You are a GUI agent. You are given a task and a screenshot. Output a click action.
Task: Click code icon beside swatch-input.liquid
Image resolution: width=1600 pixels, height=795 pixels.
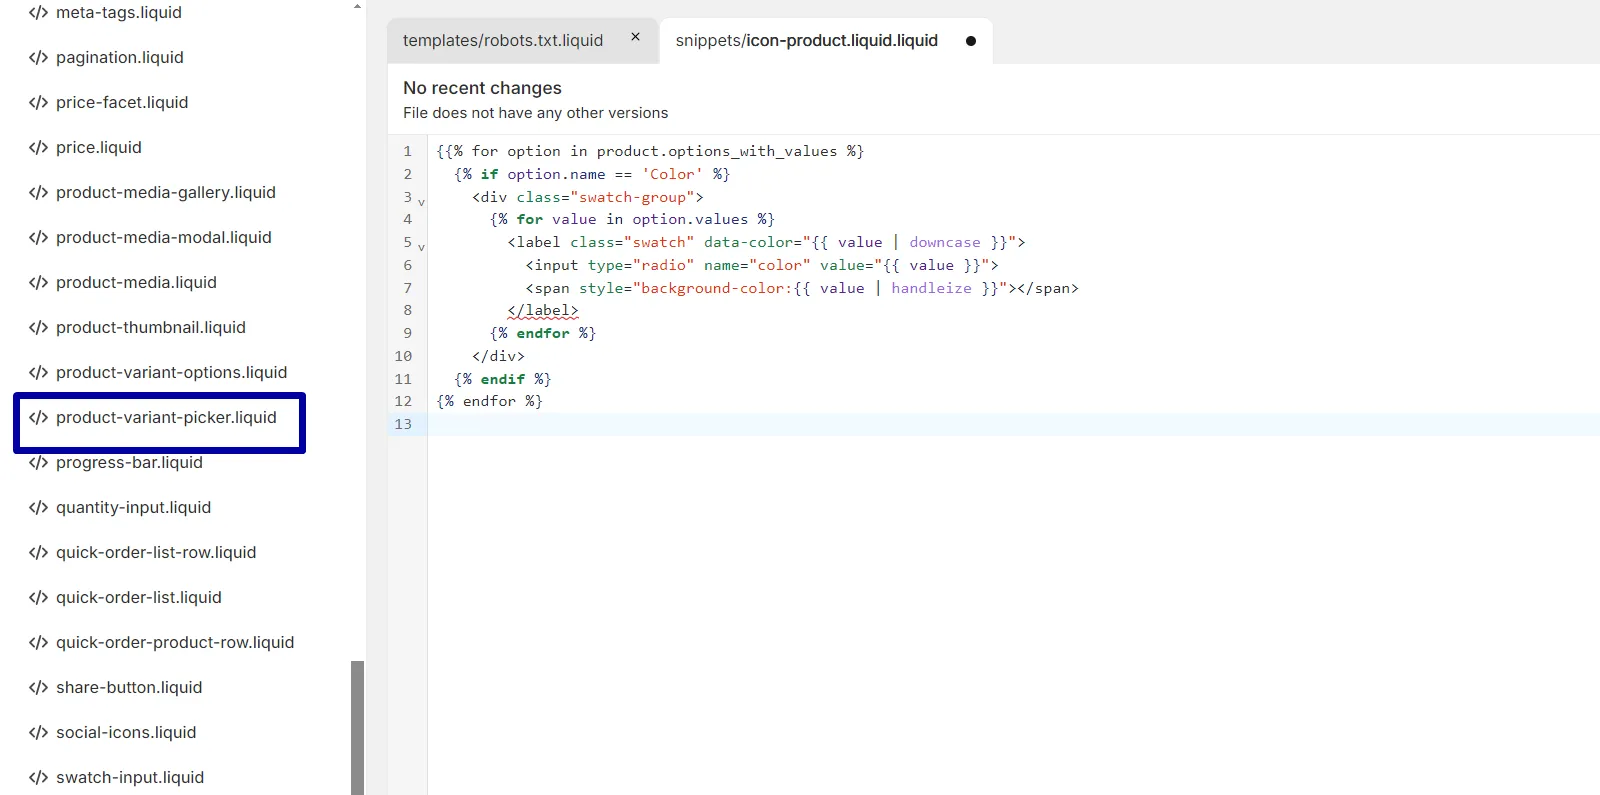pos(38,778)
